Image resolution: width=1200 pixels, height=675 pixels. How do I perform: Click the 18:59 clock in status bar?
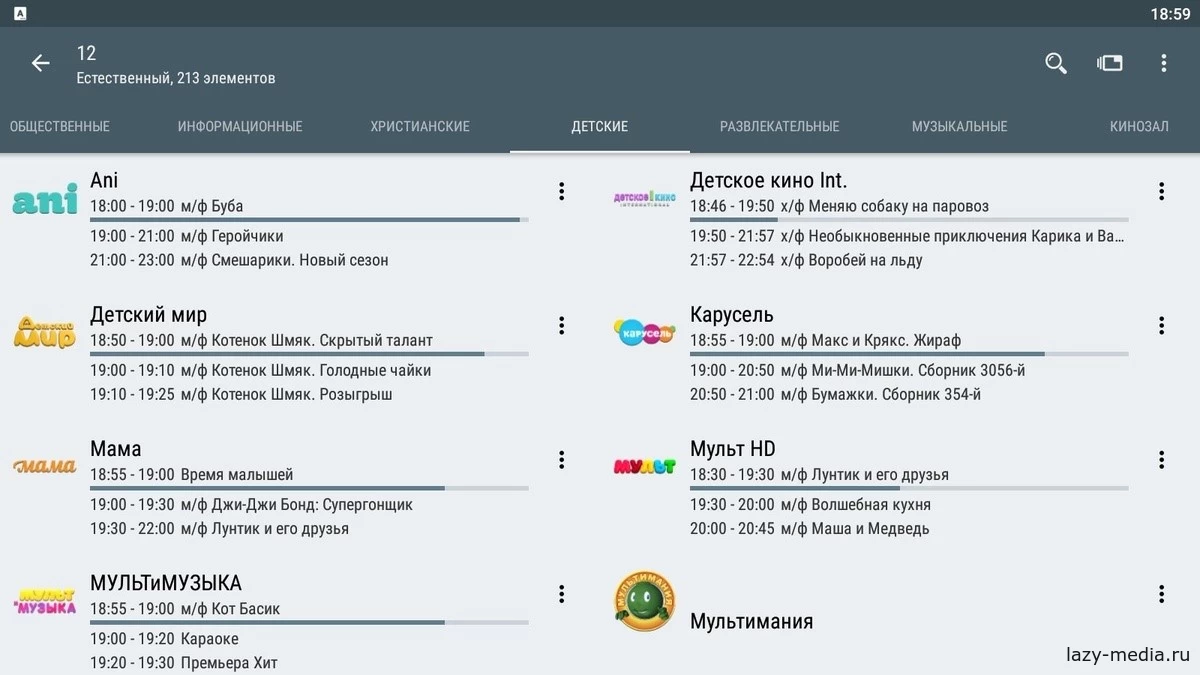[1170, 14]
